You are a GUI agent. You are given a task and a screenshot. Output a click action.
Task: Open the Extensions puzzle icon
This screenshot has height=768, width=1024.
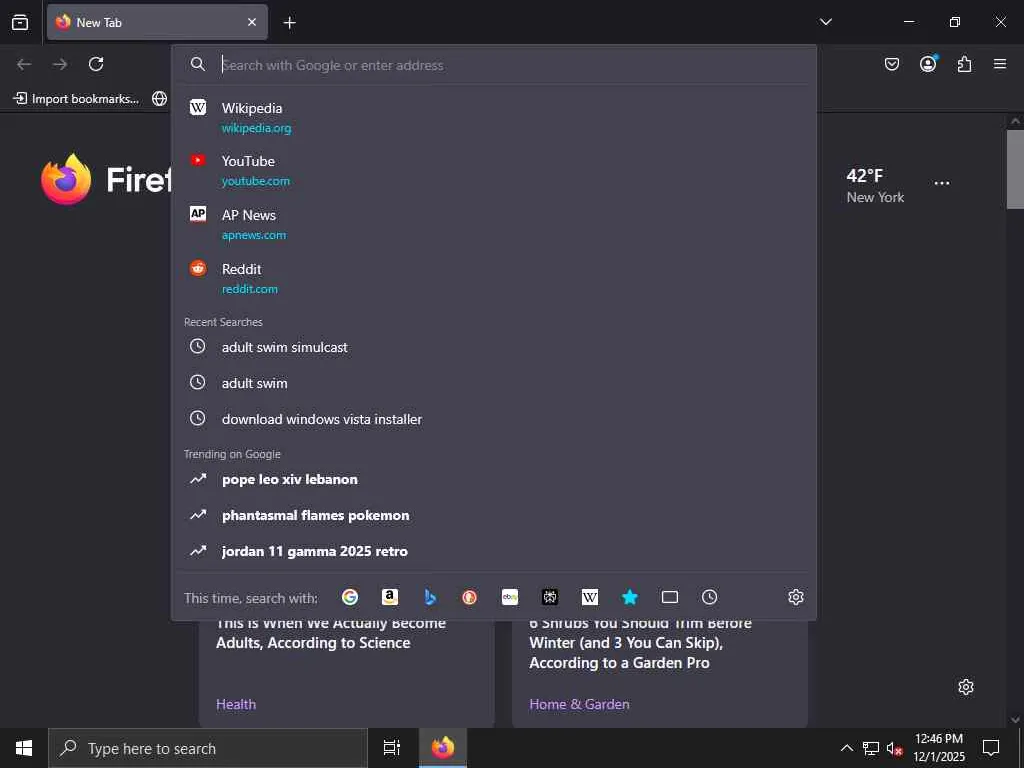point(964,64)
